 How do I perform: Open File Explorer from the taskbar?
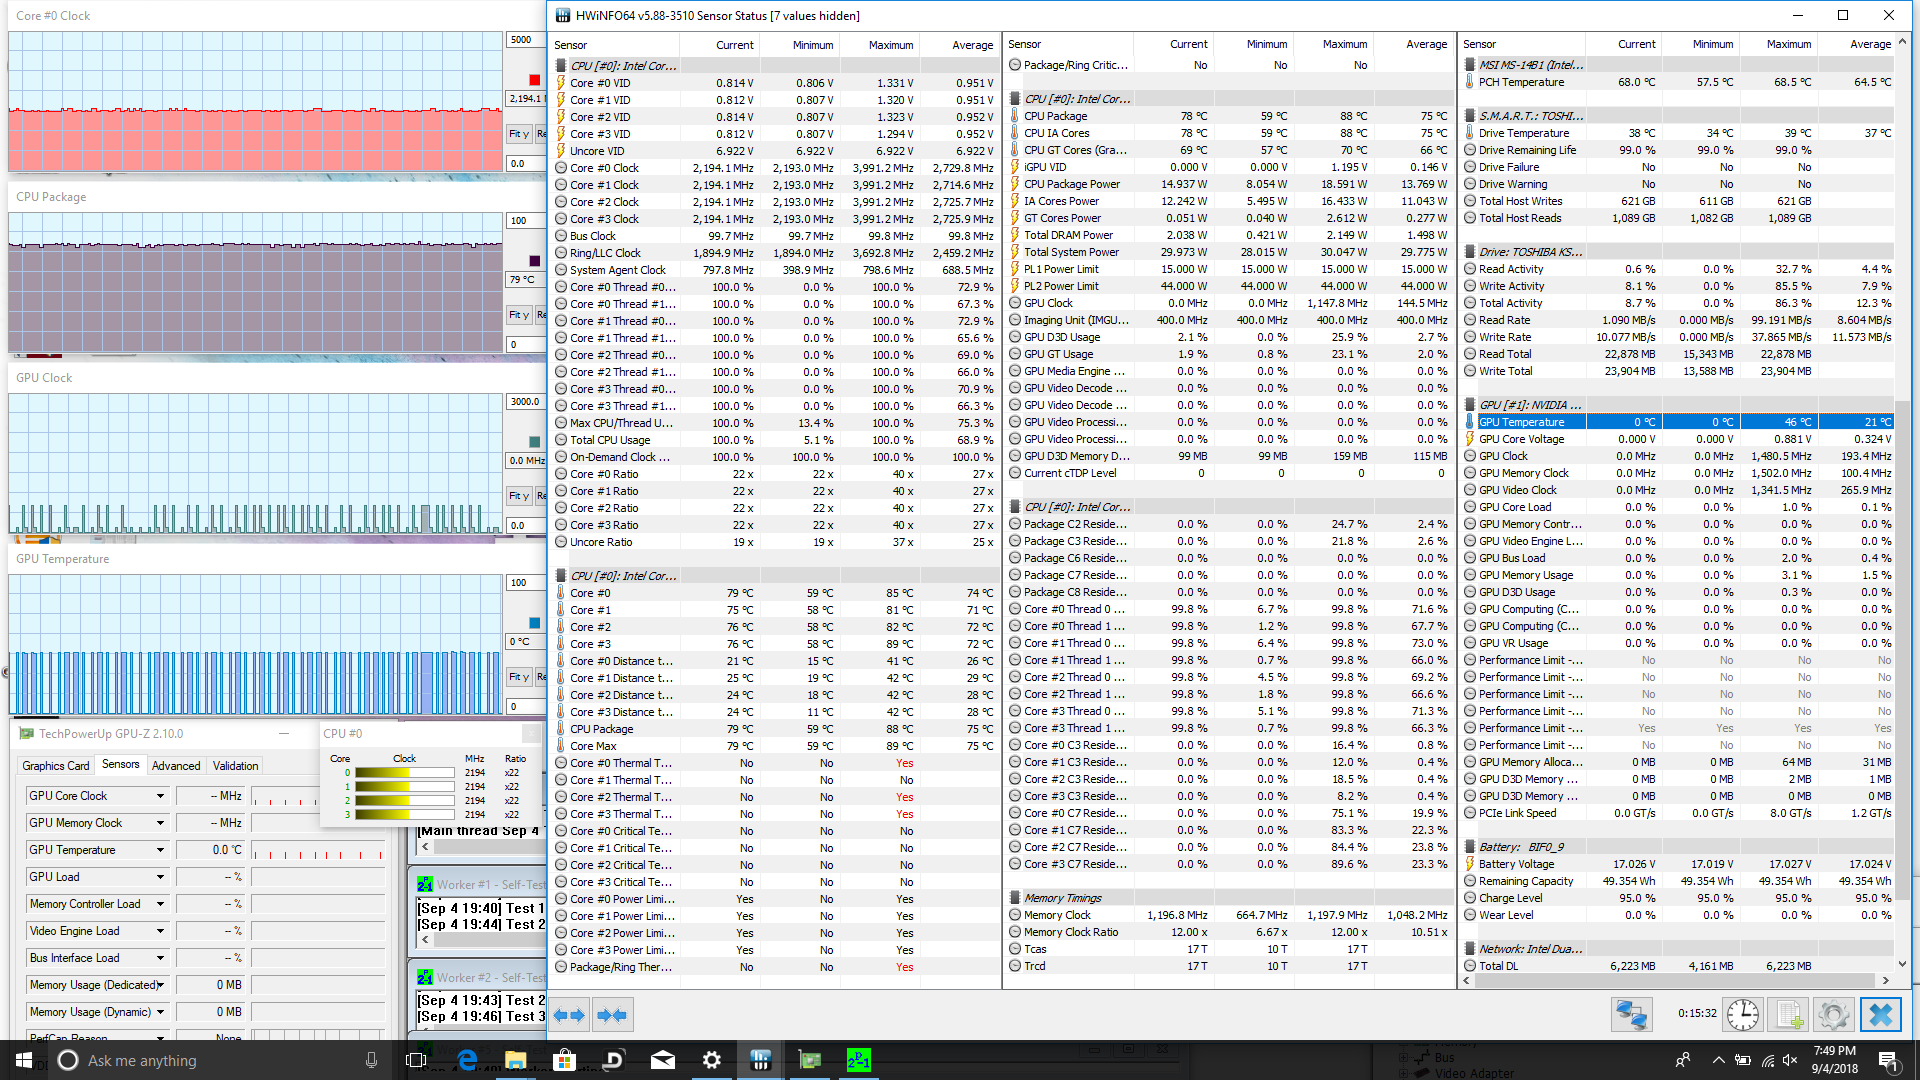516,1060
